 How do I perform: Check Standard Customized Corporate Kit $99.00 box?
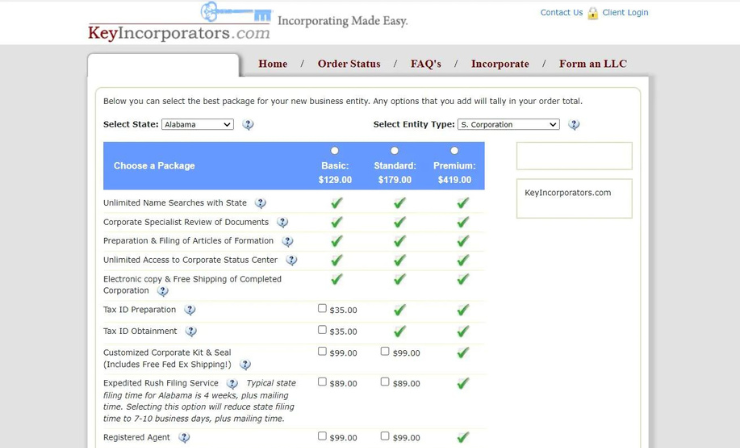385,352
